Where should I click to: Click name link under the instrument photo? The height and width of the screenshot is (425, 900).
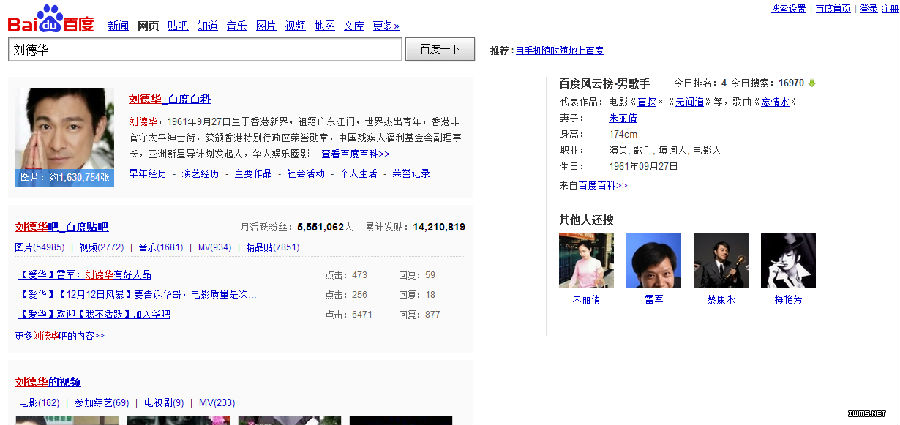point(721,300)
